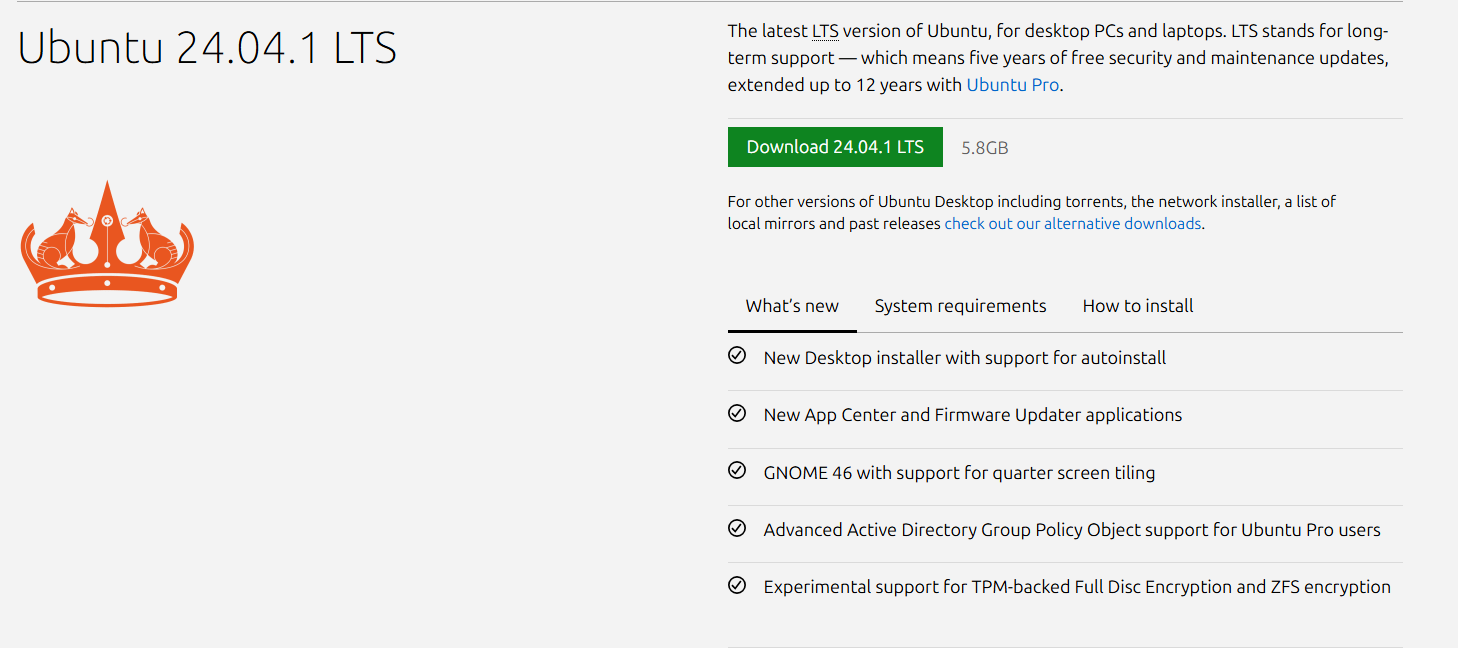Switch to the System requirements tab

[x=960, y=306]
